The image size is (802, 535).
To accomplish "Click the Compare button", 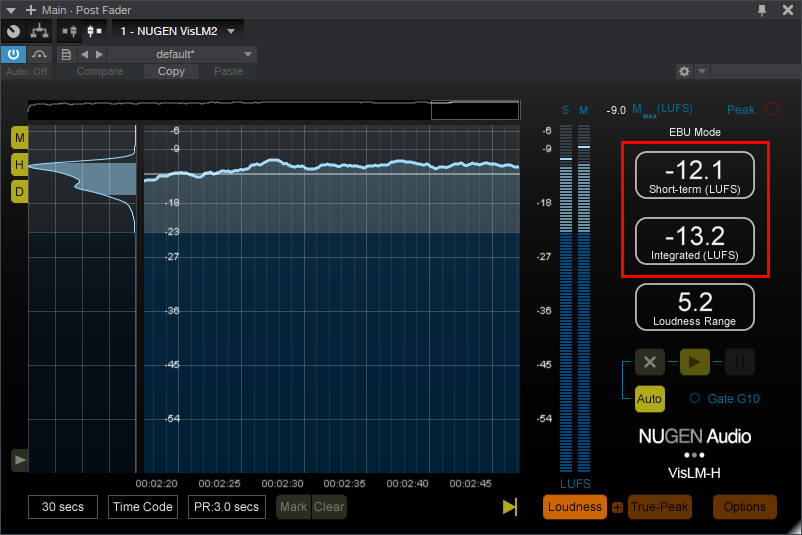I will (x=100, y=71).
